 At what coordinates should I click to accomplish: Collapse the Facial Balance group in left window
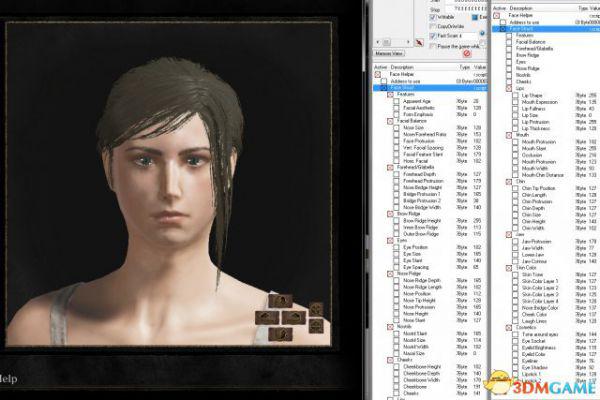pos(390,121)
